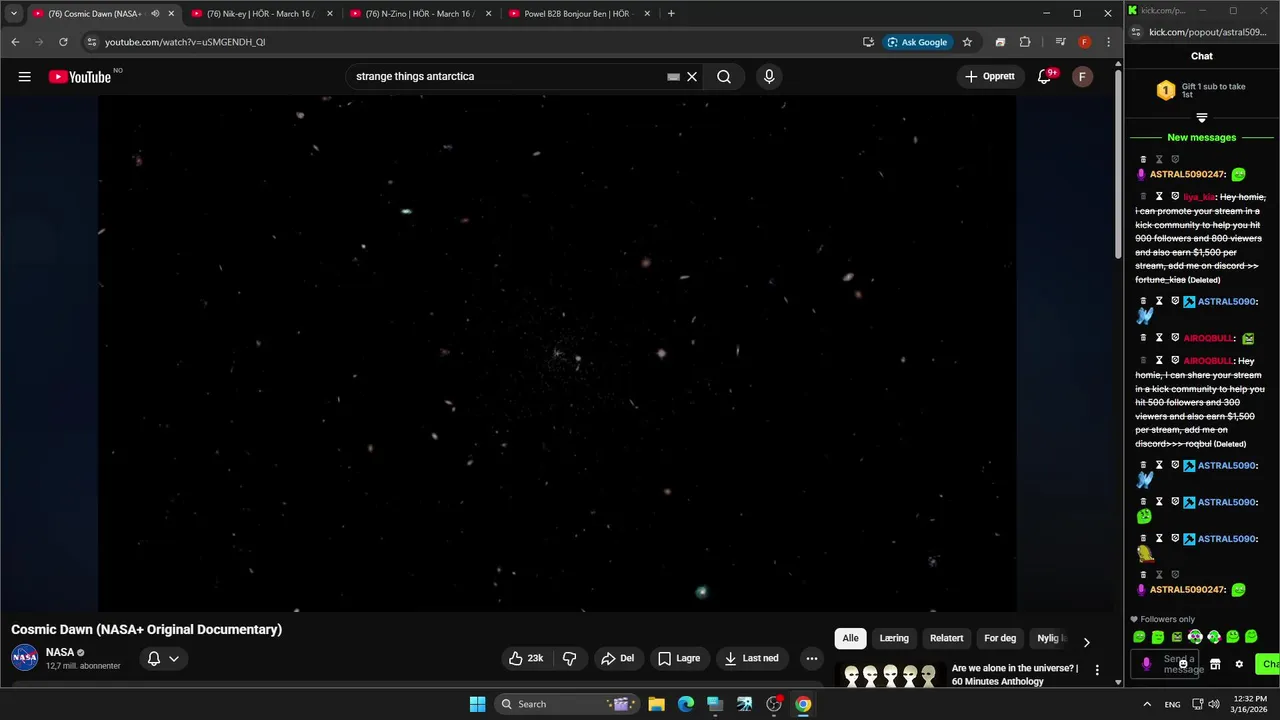Screen dimensions: 1280x720
Task: Open Kick chat settings gear
Action: (1239, 664)
